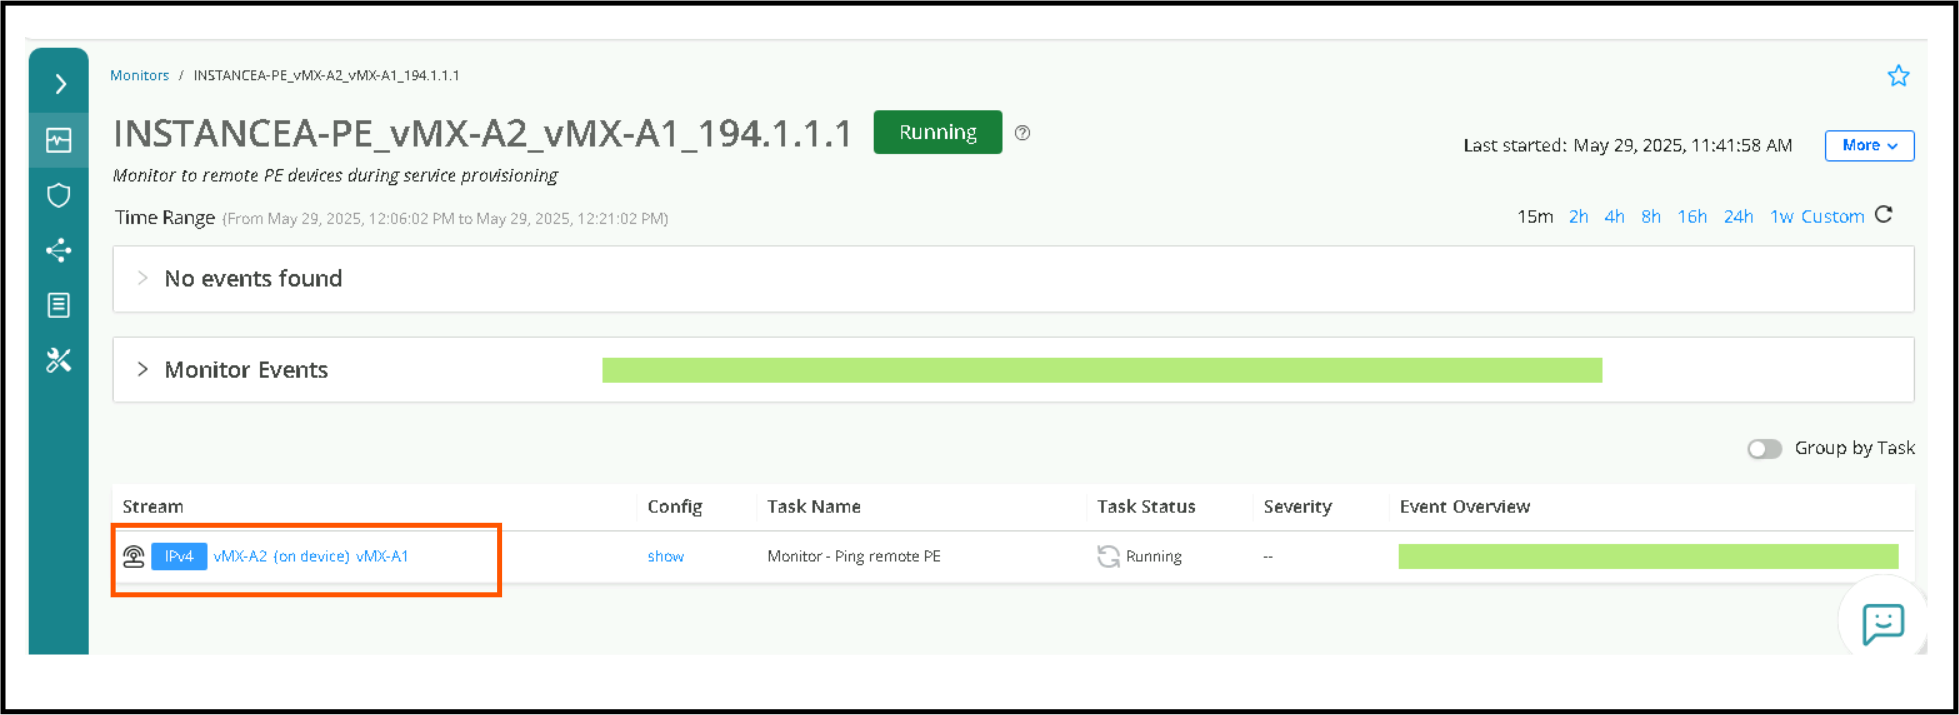Select the 24h time range

[1738, 217]
